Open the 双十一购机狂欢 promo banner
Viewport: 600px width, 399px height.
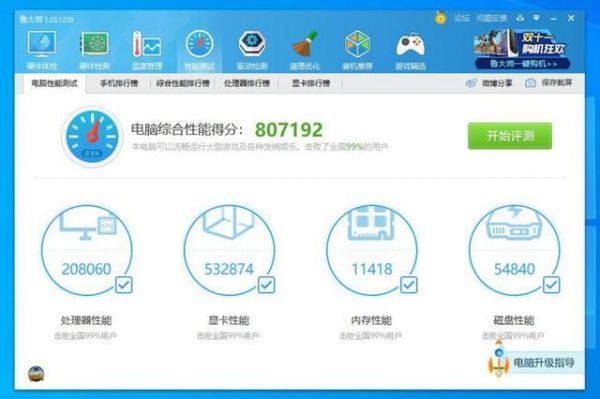[522, 49]
